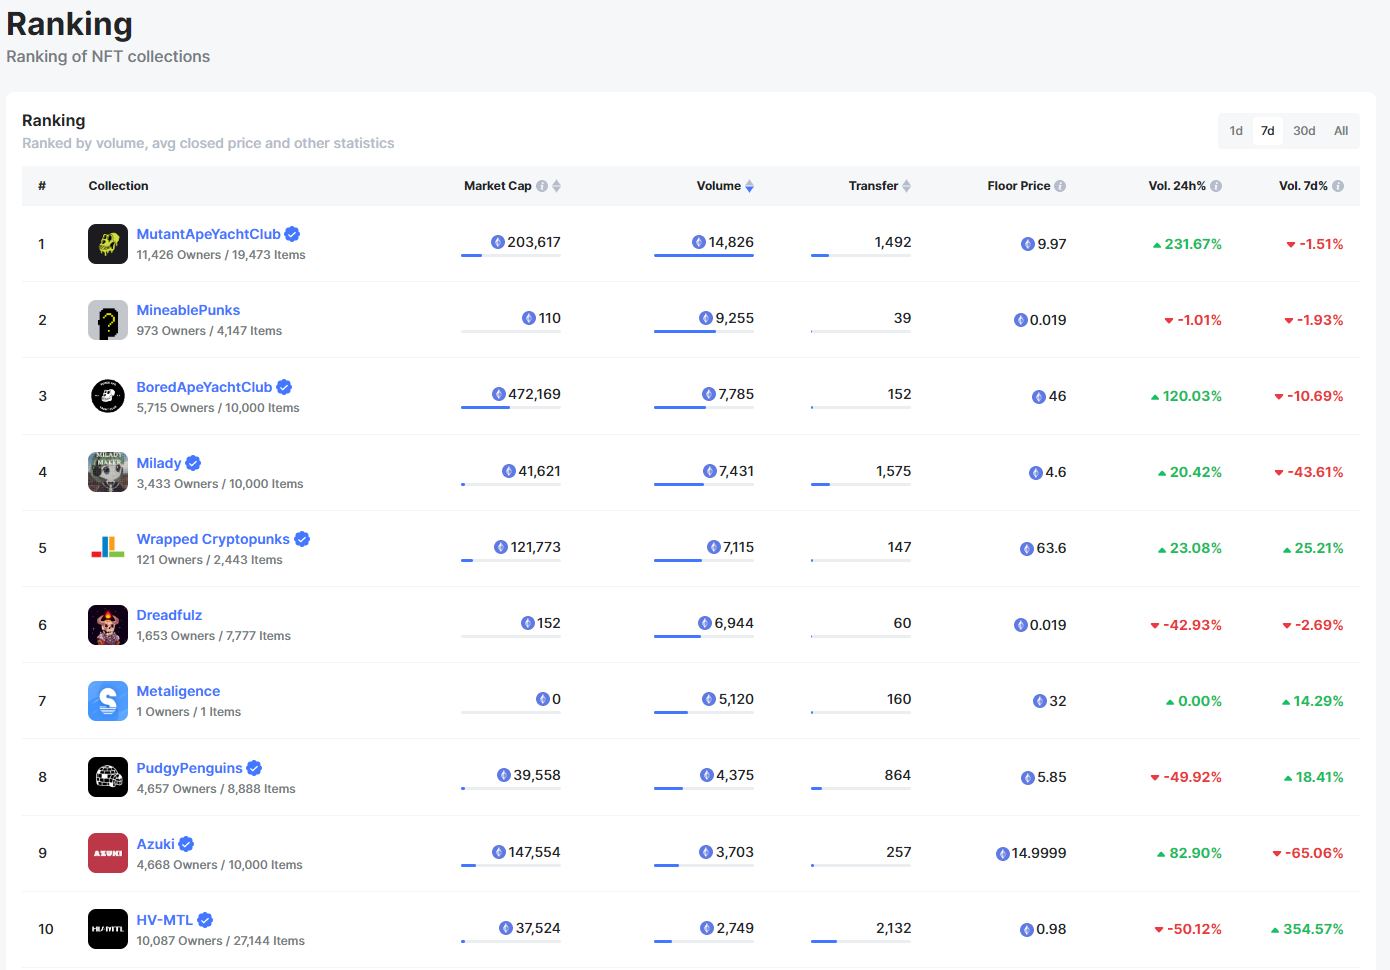The height and width of the screenshot is (970, 1390).
Task: Click verified badge next to MutantApeYachtClub
Action: [x=292, y=234]
